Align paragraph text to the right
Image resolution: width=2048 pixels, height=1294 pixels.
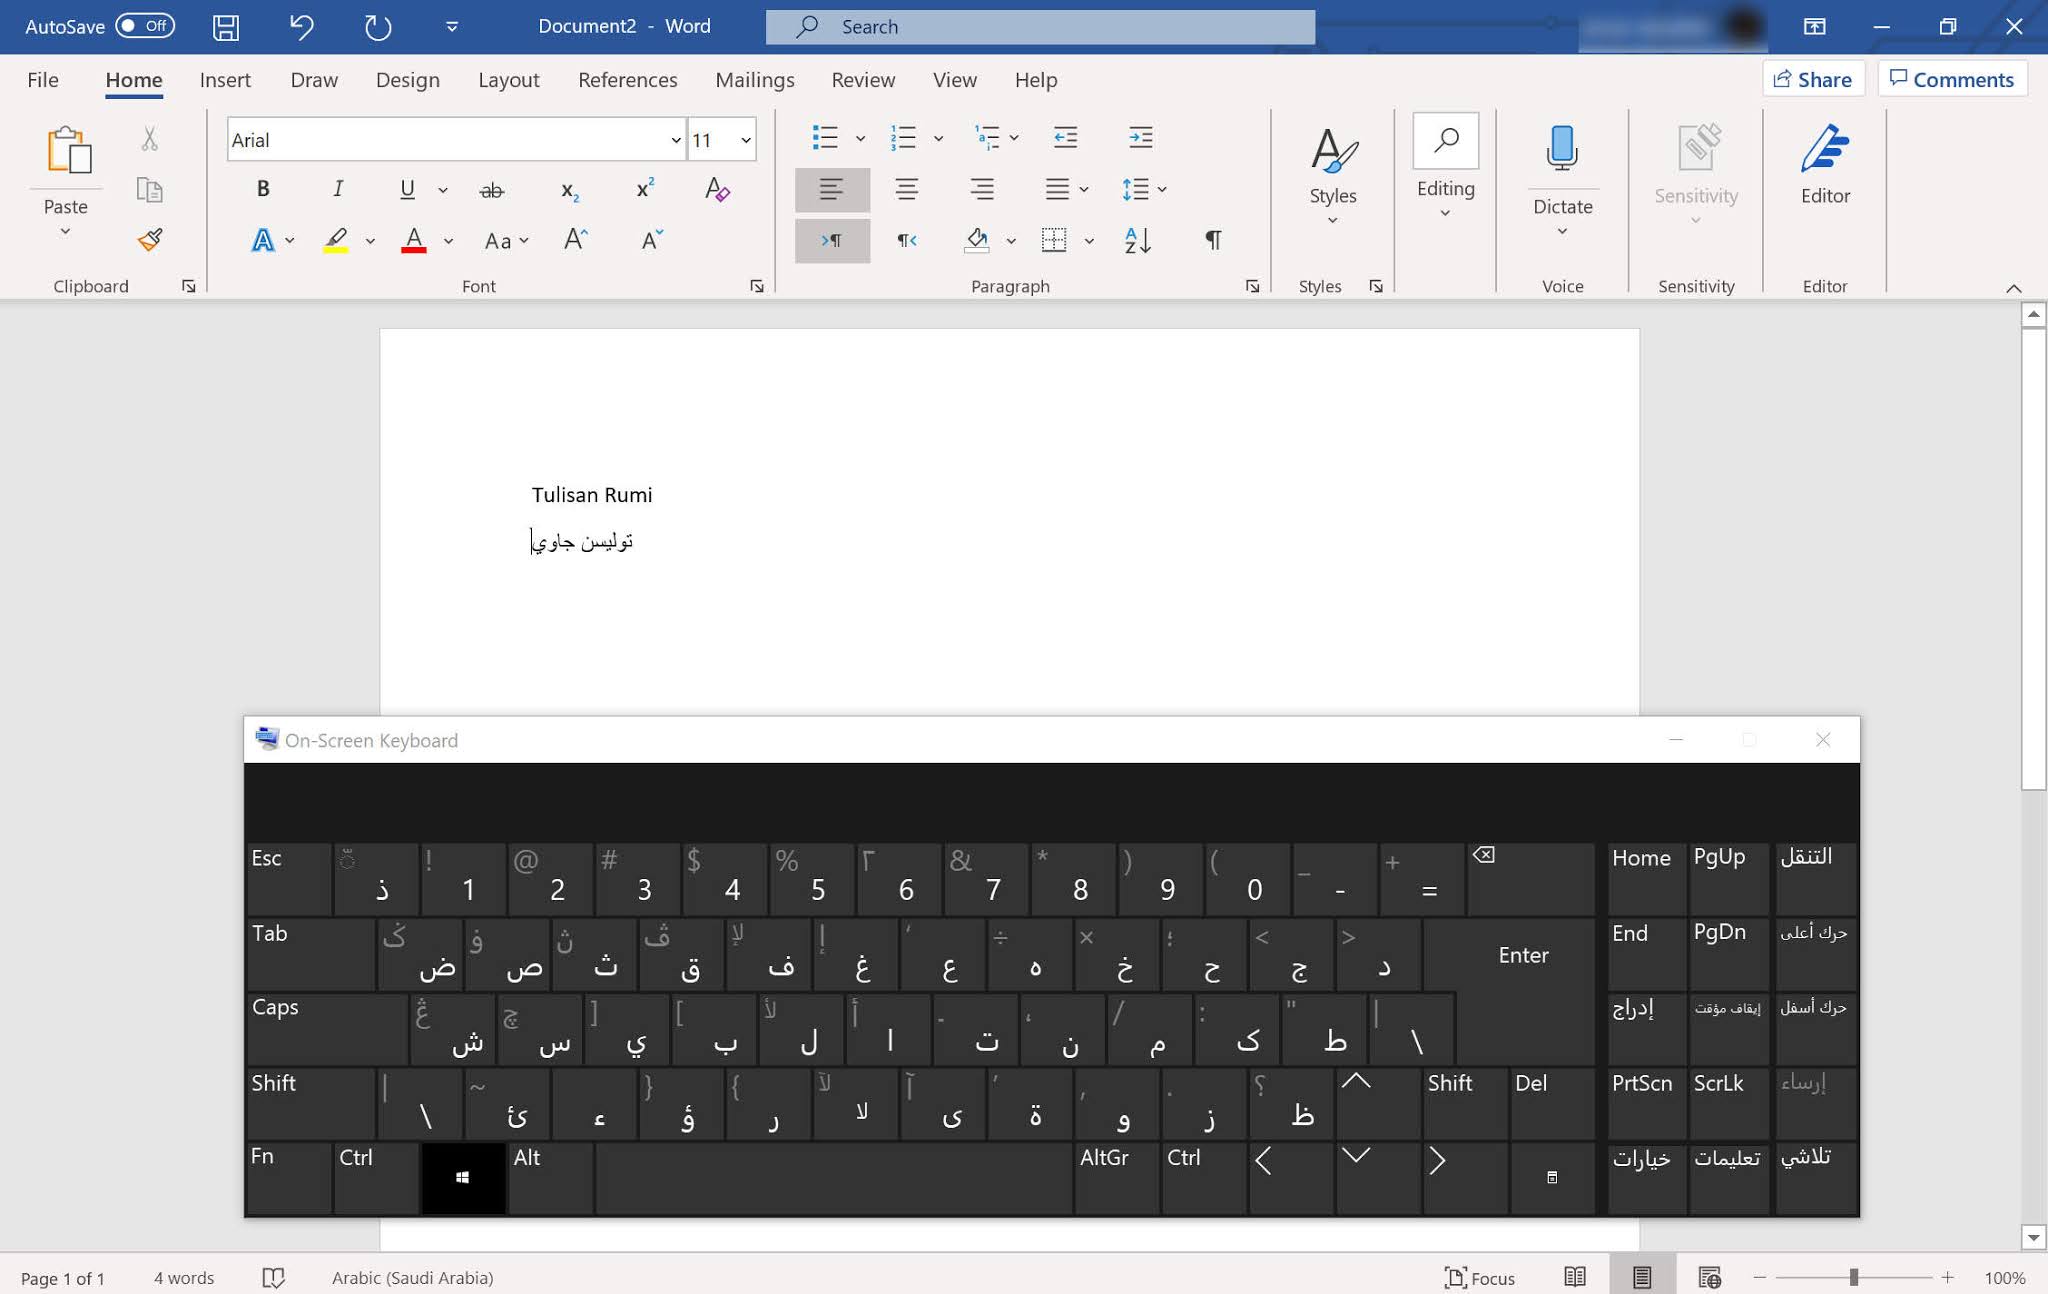pyautogui.click(x=982, y=189)
